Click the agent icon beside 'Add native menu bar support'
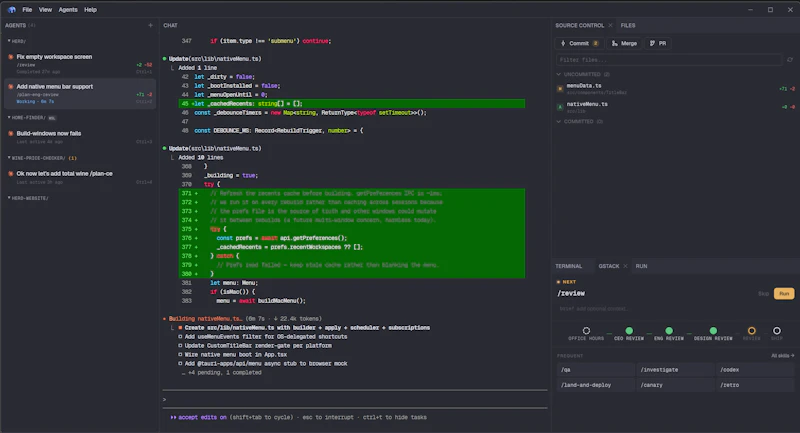Screen dimensions: 800x433 (x=11, y=87)
